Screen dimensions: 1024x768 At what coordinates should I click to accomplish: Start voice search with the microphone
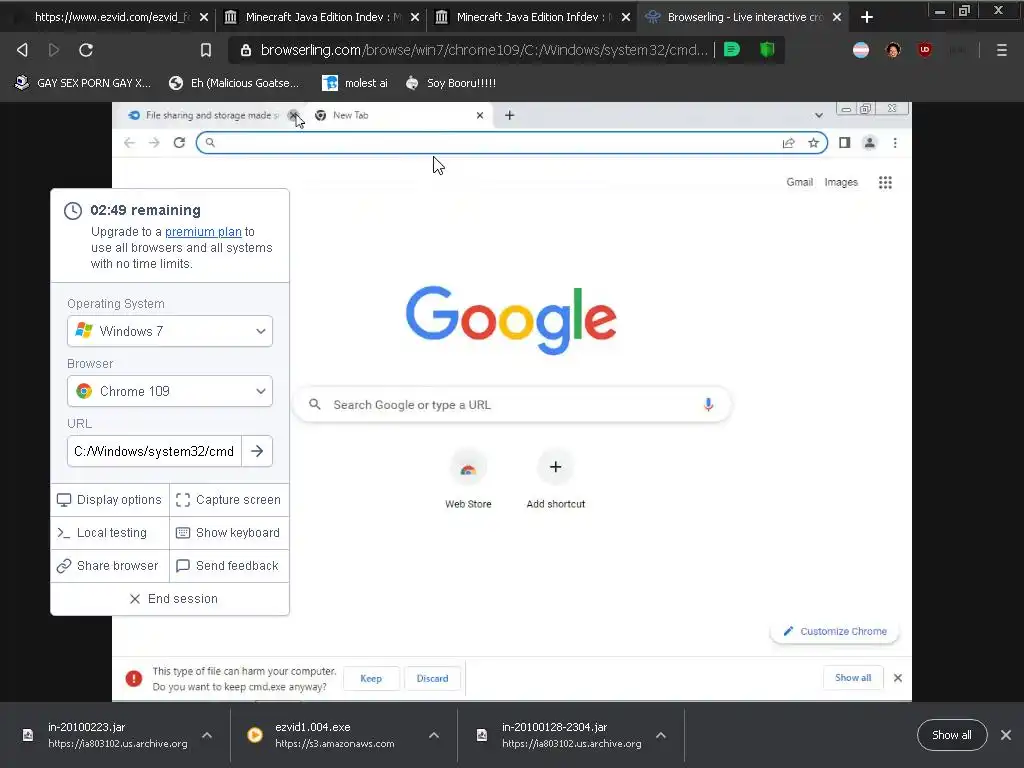[708, 405]
